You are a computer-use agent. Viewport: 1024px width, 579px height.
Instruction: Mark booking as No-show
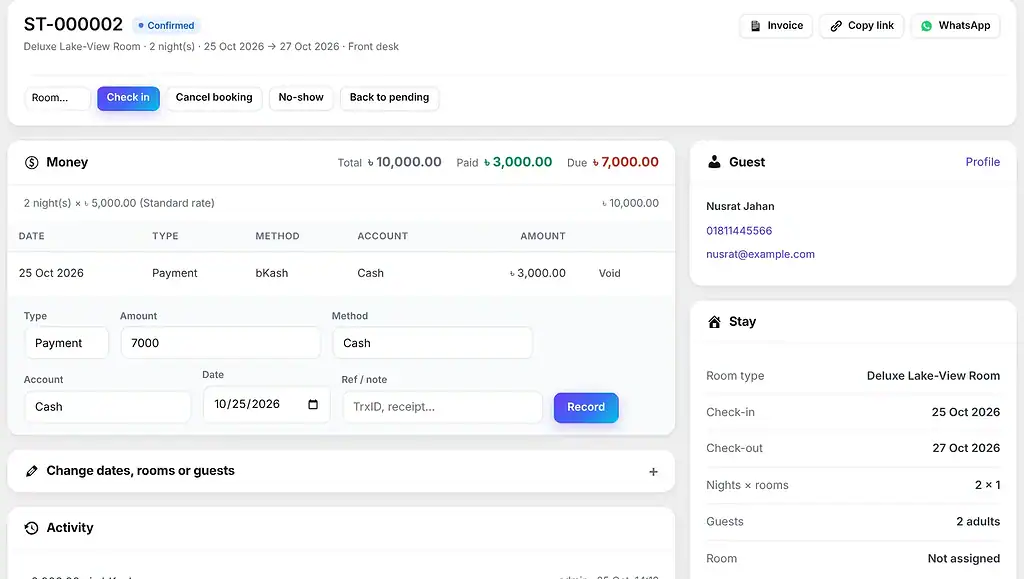coord(301,98)
